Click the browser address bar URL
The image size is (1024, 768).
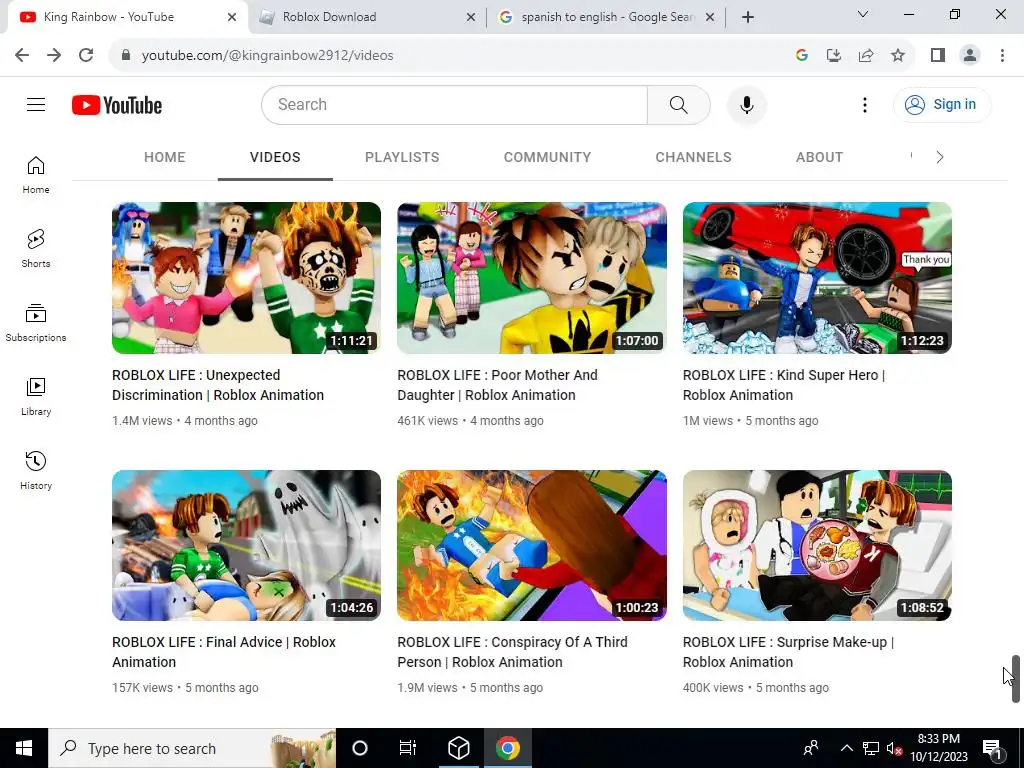coord(267,55)
